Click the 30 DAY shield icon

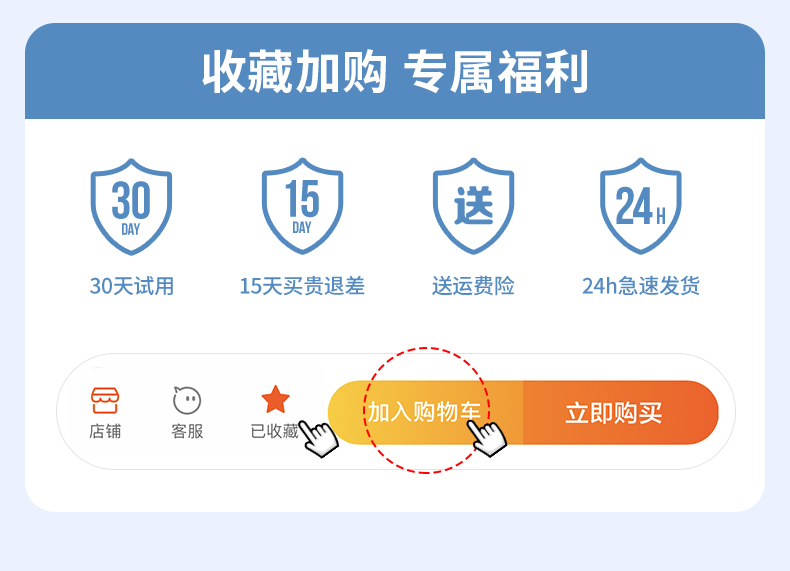click(131, 207)
